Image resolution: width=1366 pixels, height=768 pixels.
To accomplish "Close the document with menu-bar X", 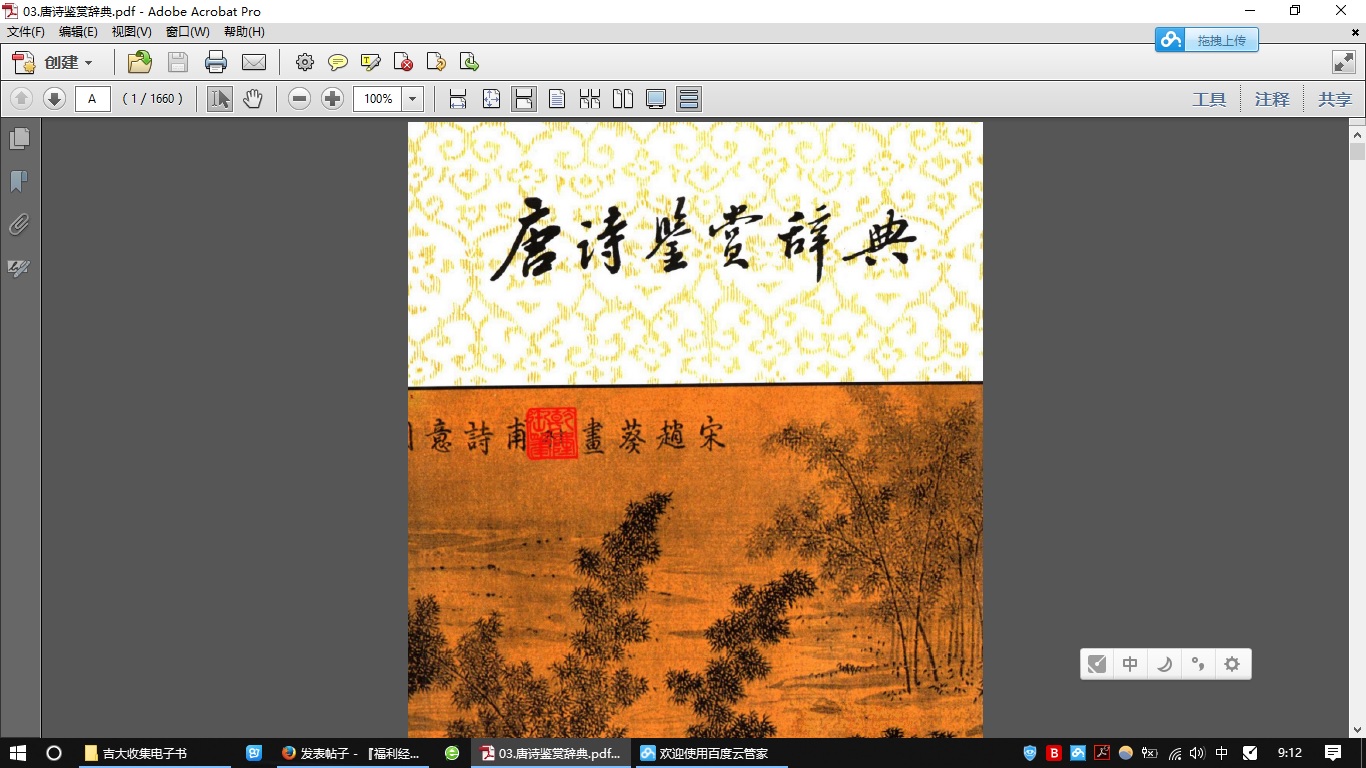I will (x=1355, y=32).
